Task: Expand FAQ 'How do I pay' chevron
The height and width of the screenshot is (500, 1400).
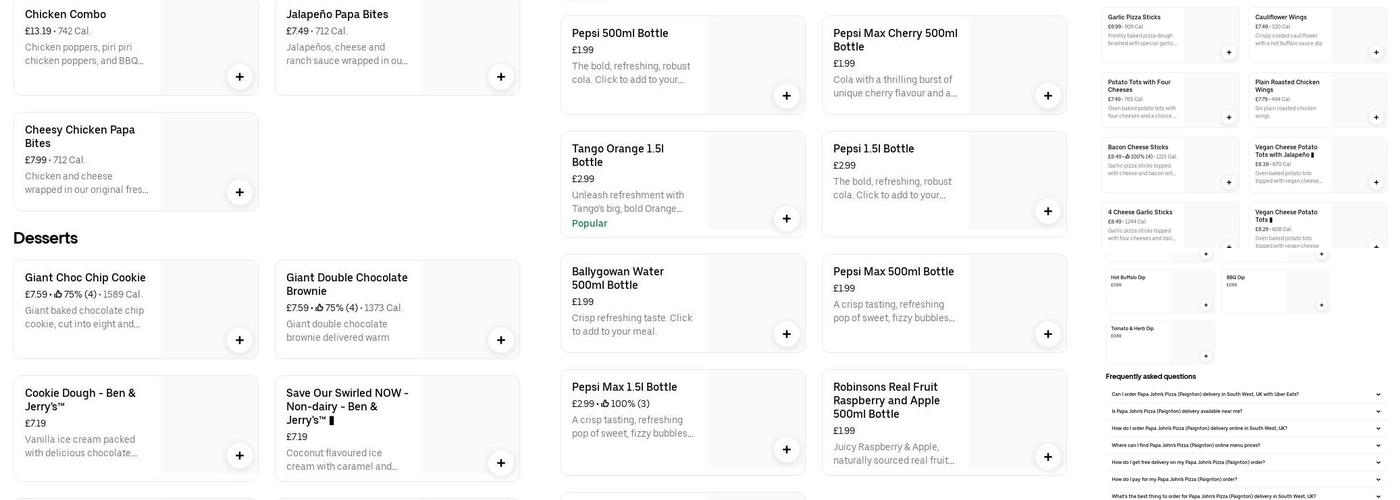Action: pos(1378,479)
